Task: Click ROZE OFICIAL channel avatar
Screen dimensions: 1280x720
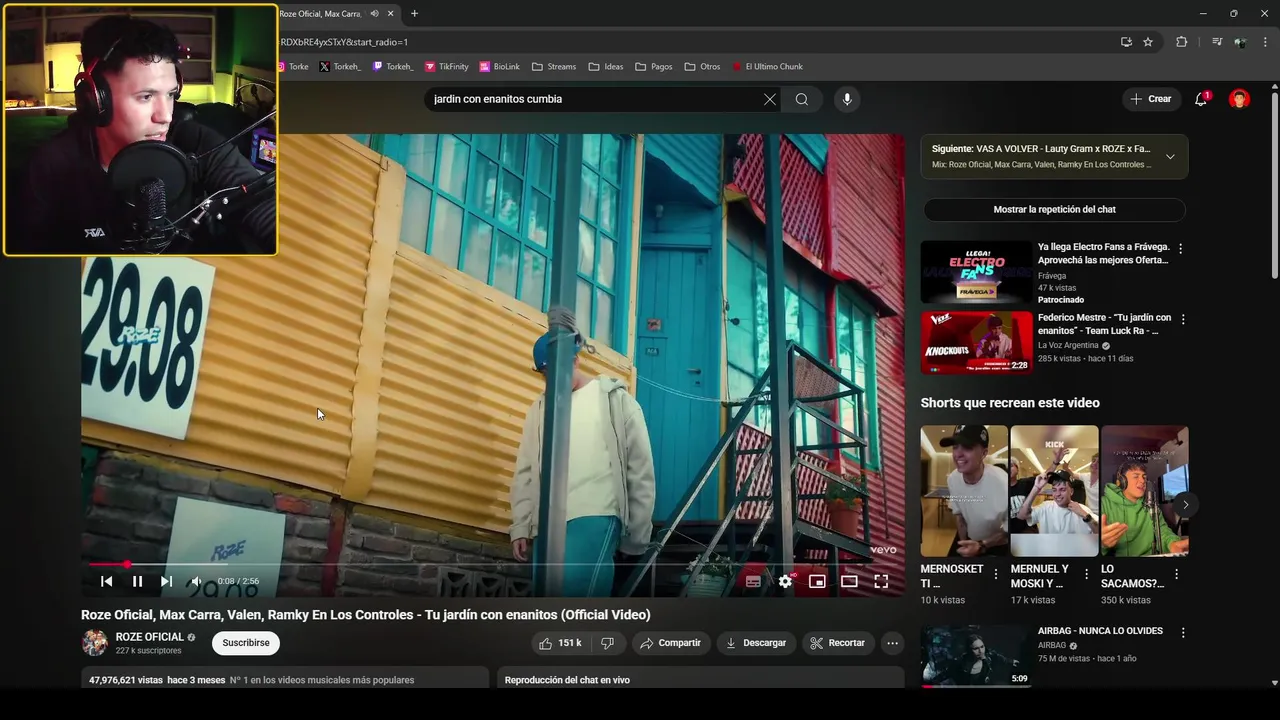Action: [95, 643]
